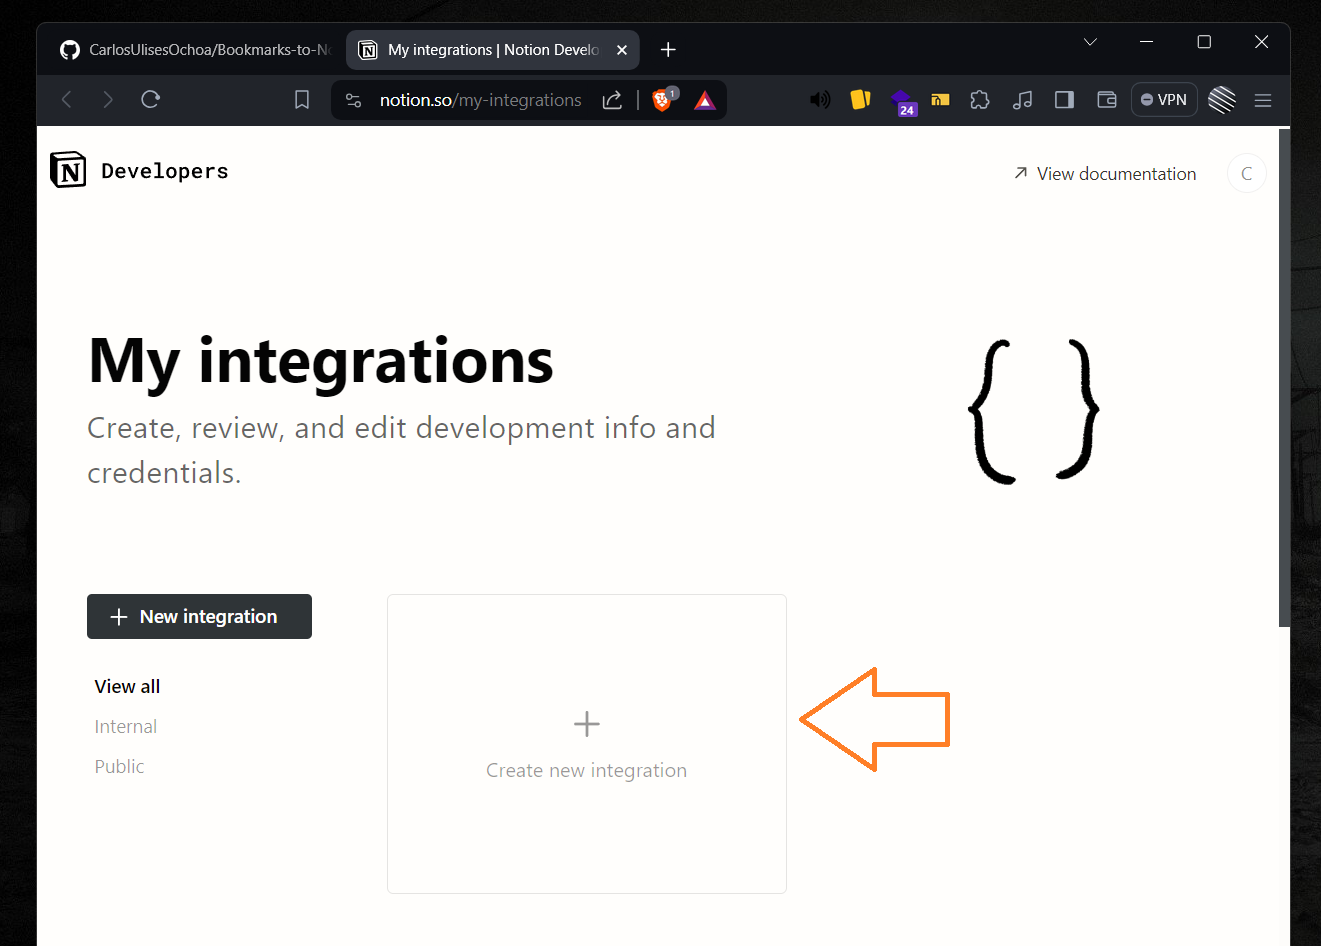Open a new browser tab
Viewport: 1321px width, 946px height.
(668, 50)
